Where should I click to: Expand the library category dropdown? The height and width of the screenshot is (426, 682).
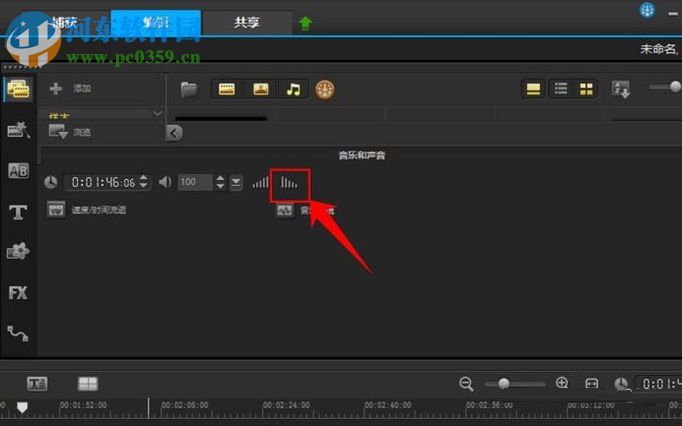click(157, 114)
